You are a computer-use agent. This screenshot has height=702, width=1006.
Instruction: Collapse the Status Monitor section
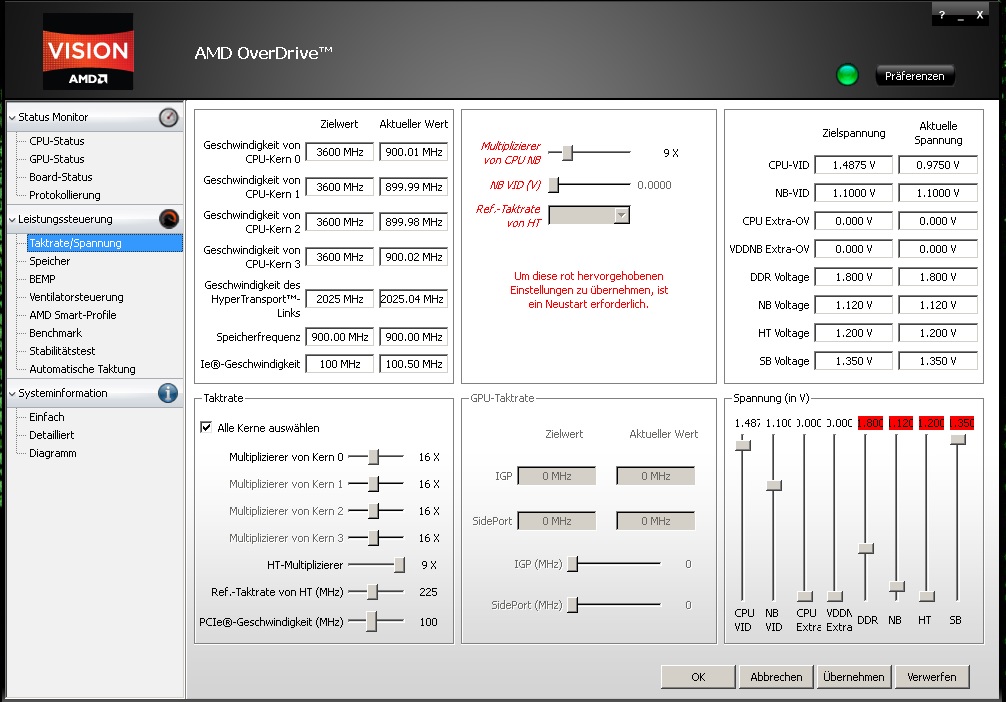coord(12,117)
